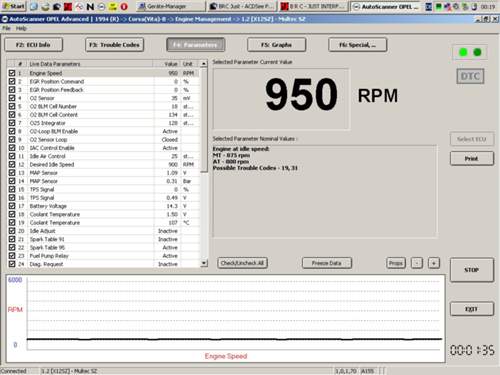This screenshot has width=500, height=375.
Task: Open F5: Graphs page
Action: click(276, 45)
